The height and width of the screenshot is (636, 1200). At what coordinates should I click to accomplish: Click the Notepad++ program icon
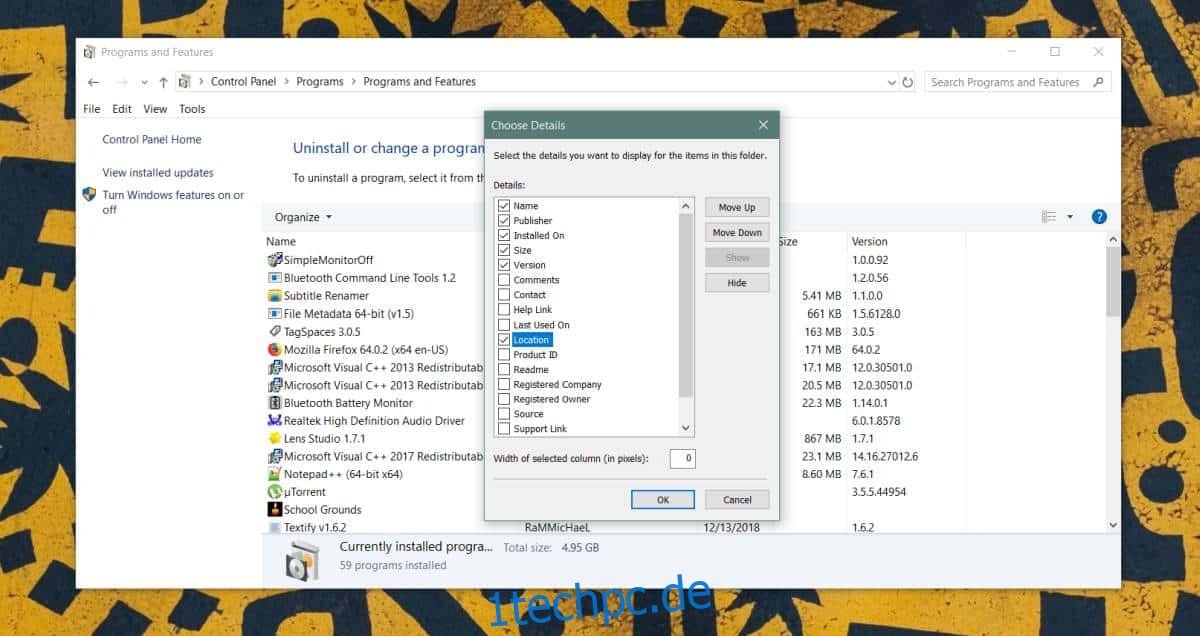(275, 474)
